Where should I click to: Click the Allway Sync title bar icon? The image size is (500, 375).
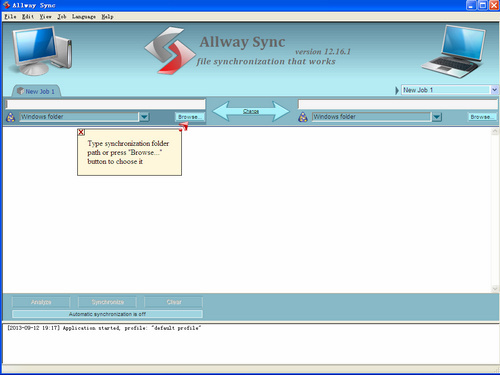coord(6,5)
